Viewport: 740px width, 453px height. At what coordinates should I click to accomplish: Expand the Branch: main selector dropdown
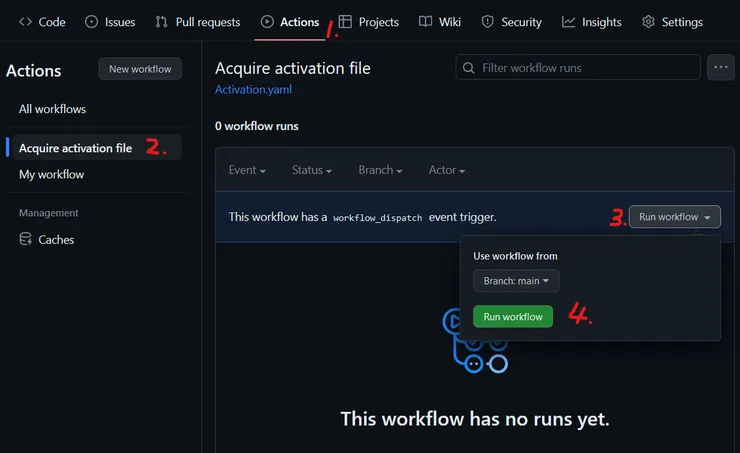tap(516, 281)
